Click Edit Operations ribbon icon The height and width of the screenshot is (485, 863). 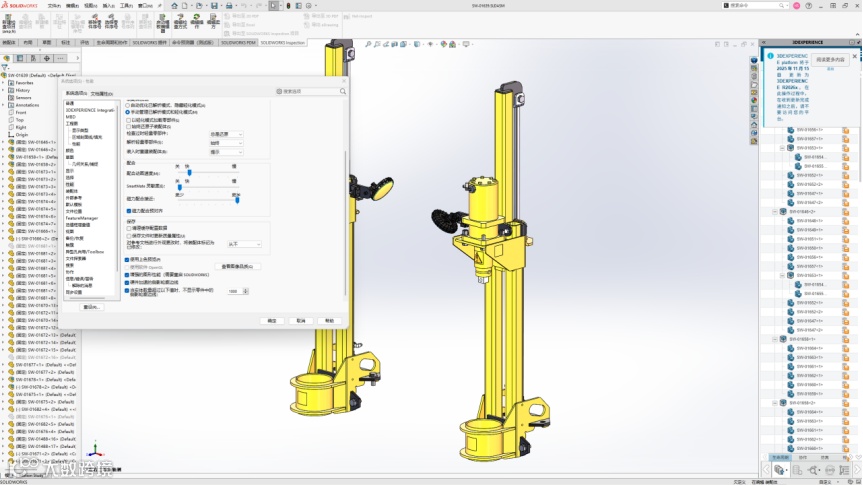tap(196, 21)
